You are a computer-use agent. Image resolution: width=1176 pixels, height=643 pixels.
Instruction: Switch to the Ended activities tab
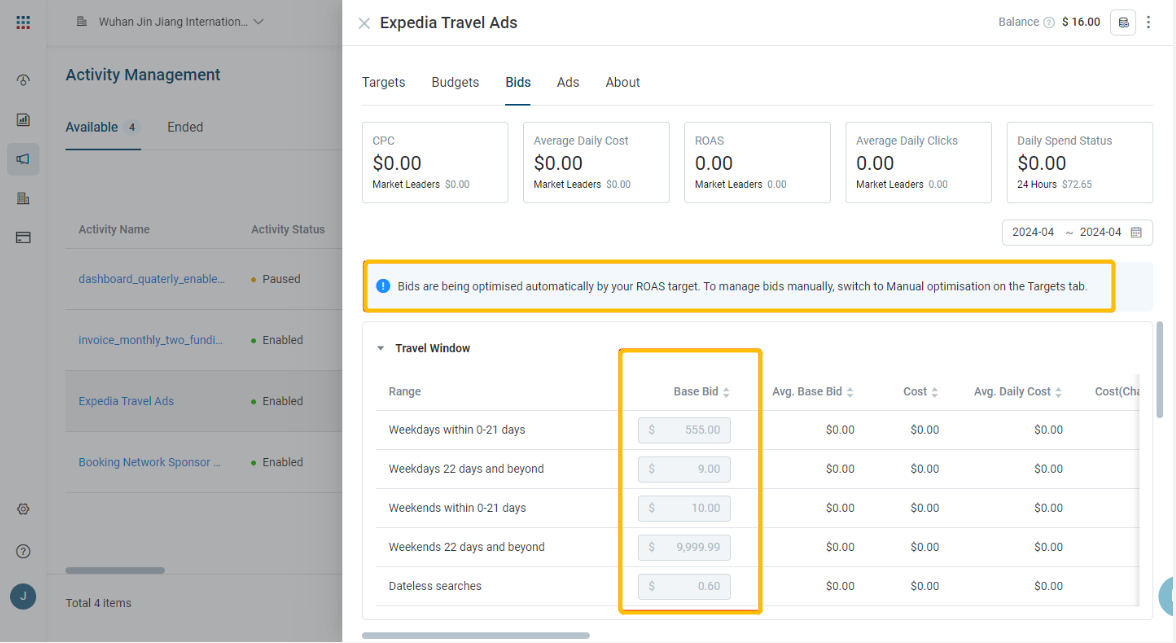(x=185, y=128)
